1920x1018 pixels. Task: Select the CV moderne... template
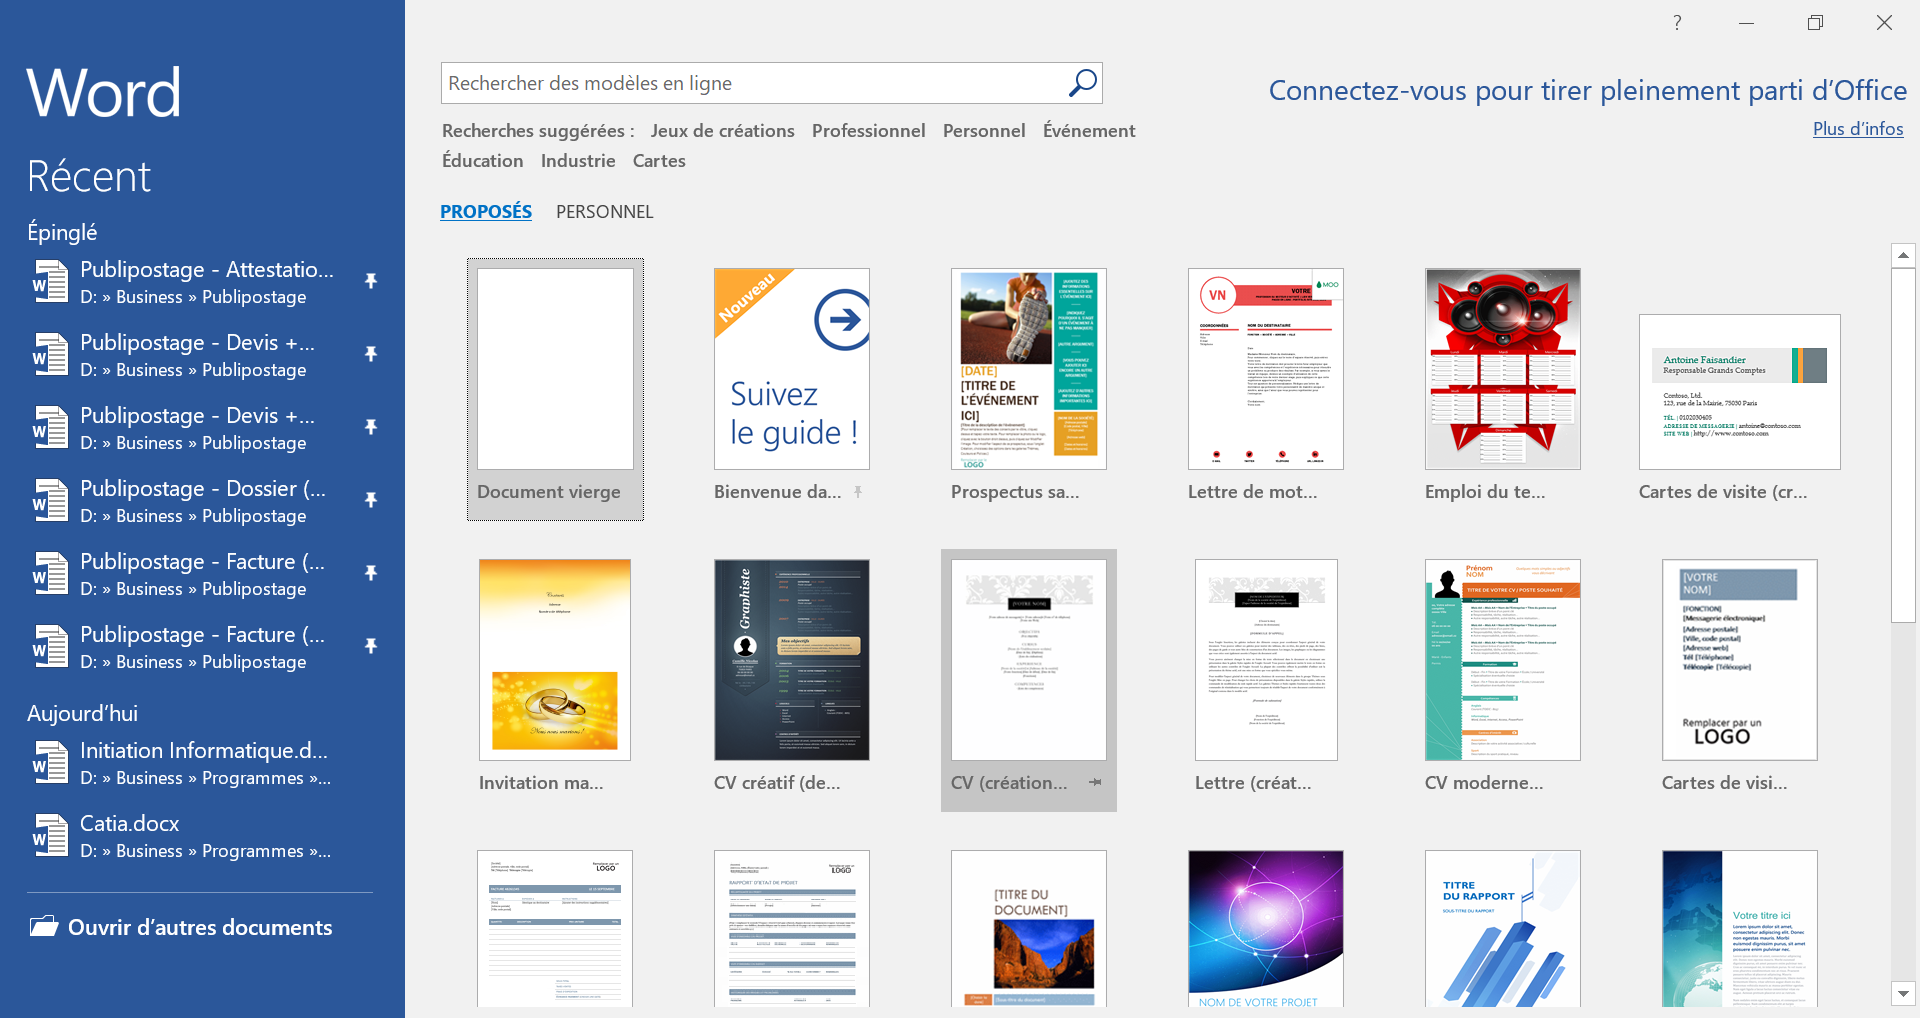(1503, 660)
